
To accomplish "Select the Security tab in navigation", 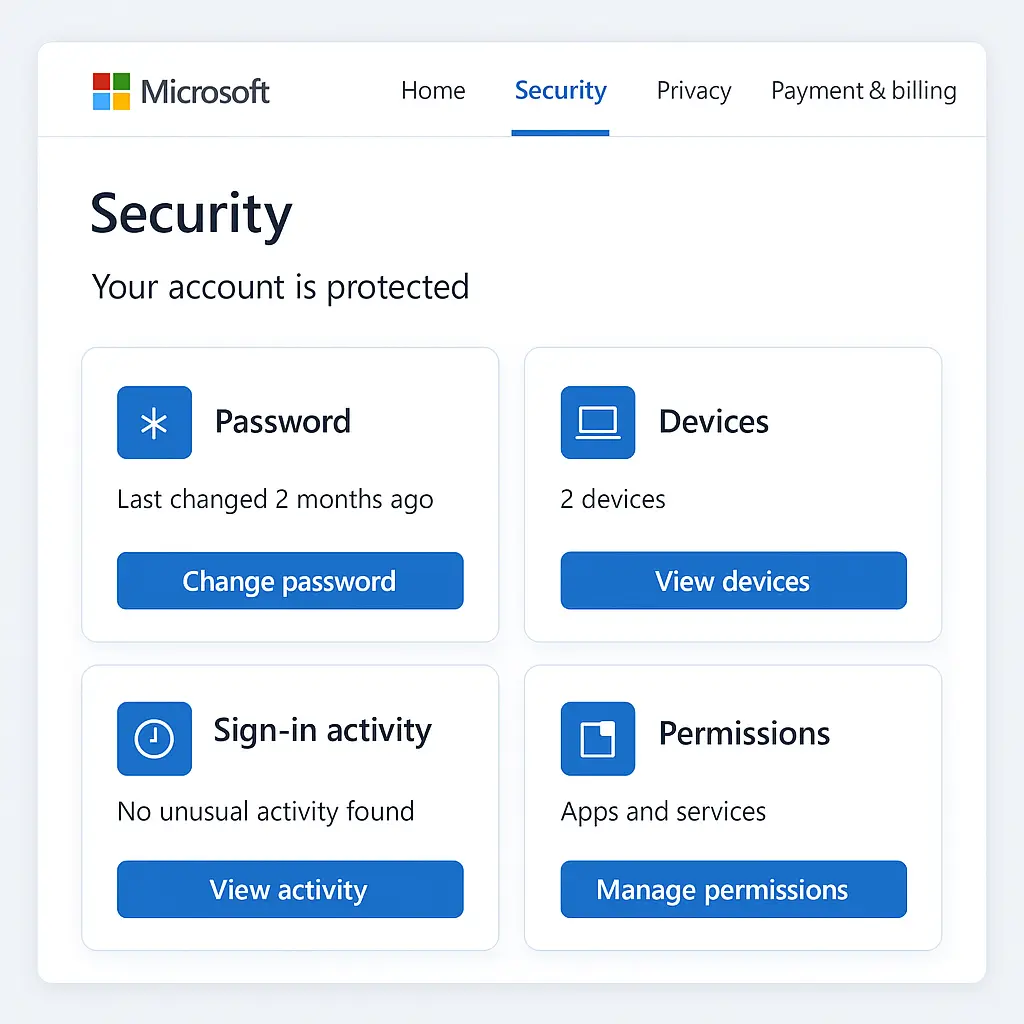I will [560, 91].
